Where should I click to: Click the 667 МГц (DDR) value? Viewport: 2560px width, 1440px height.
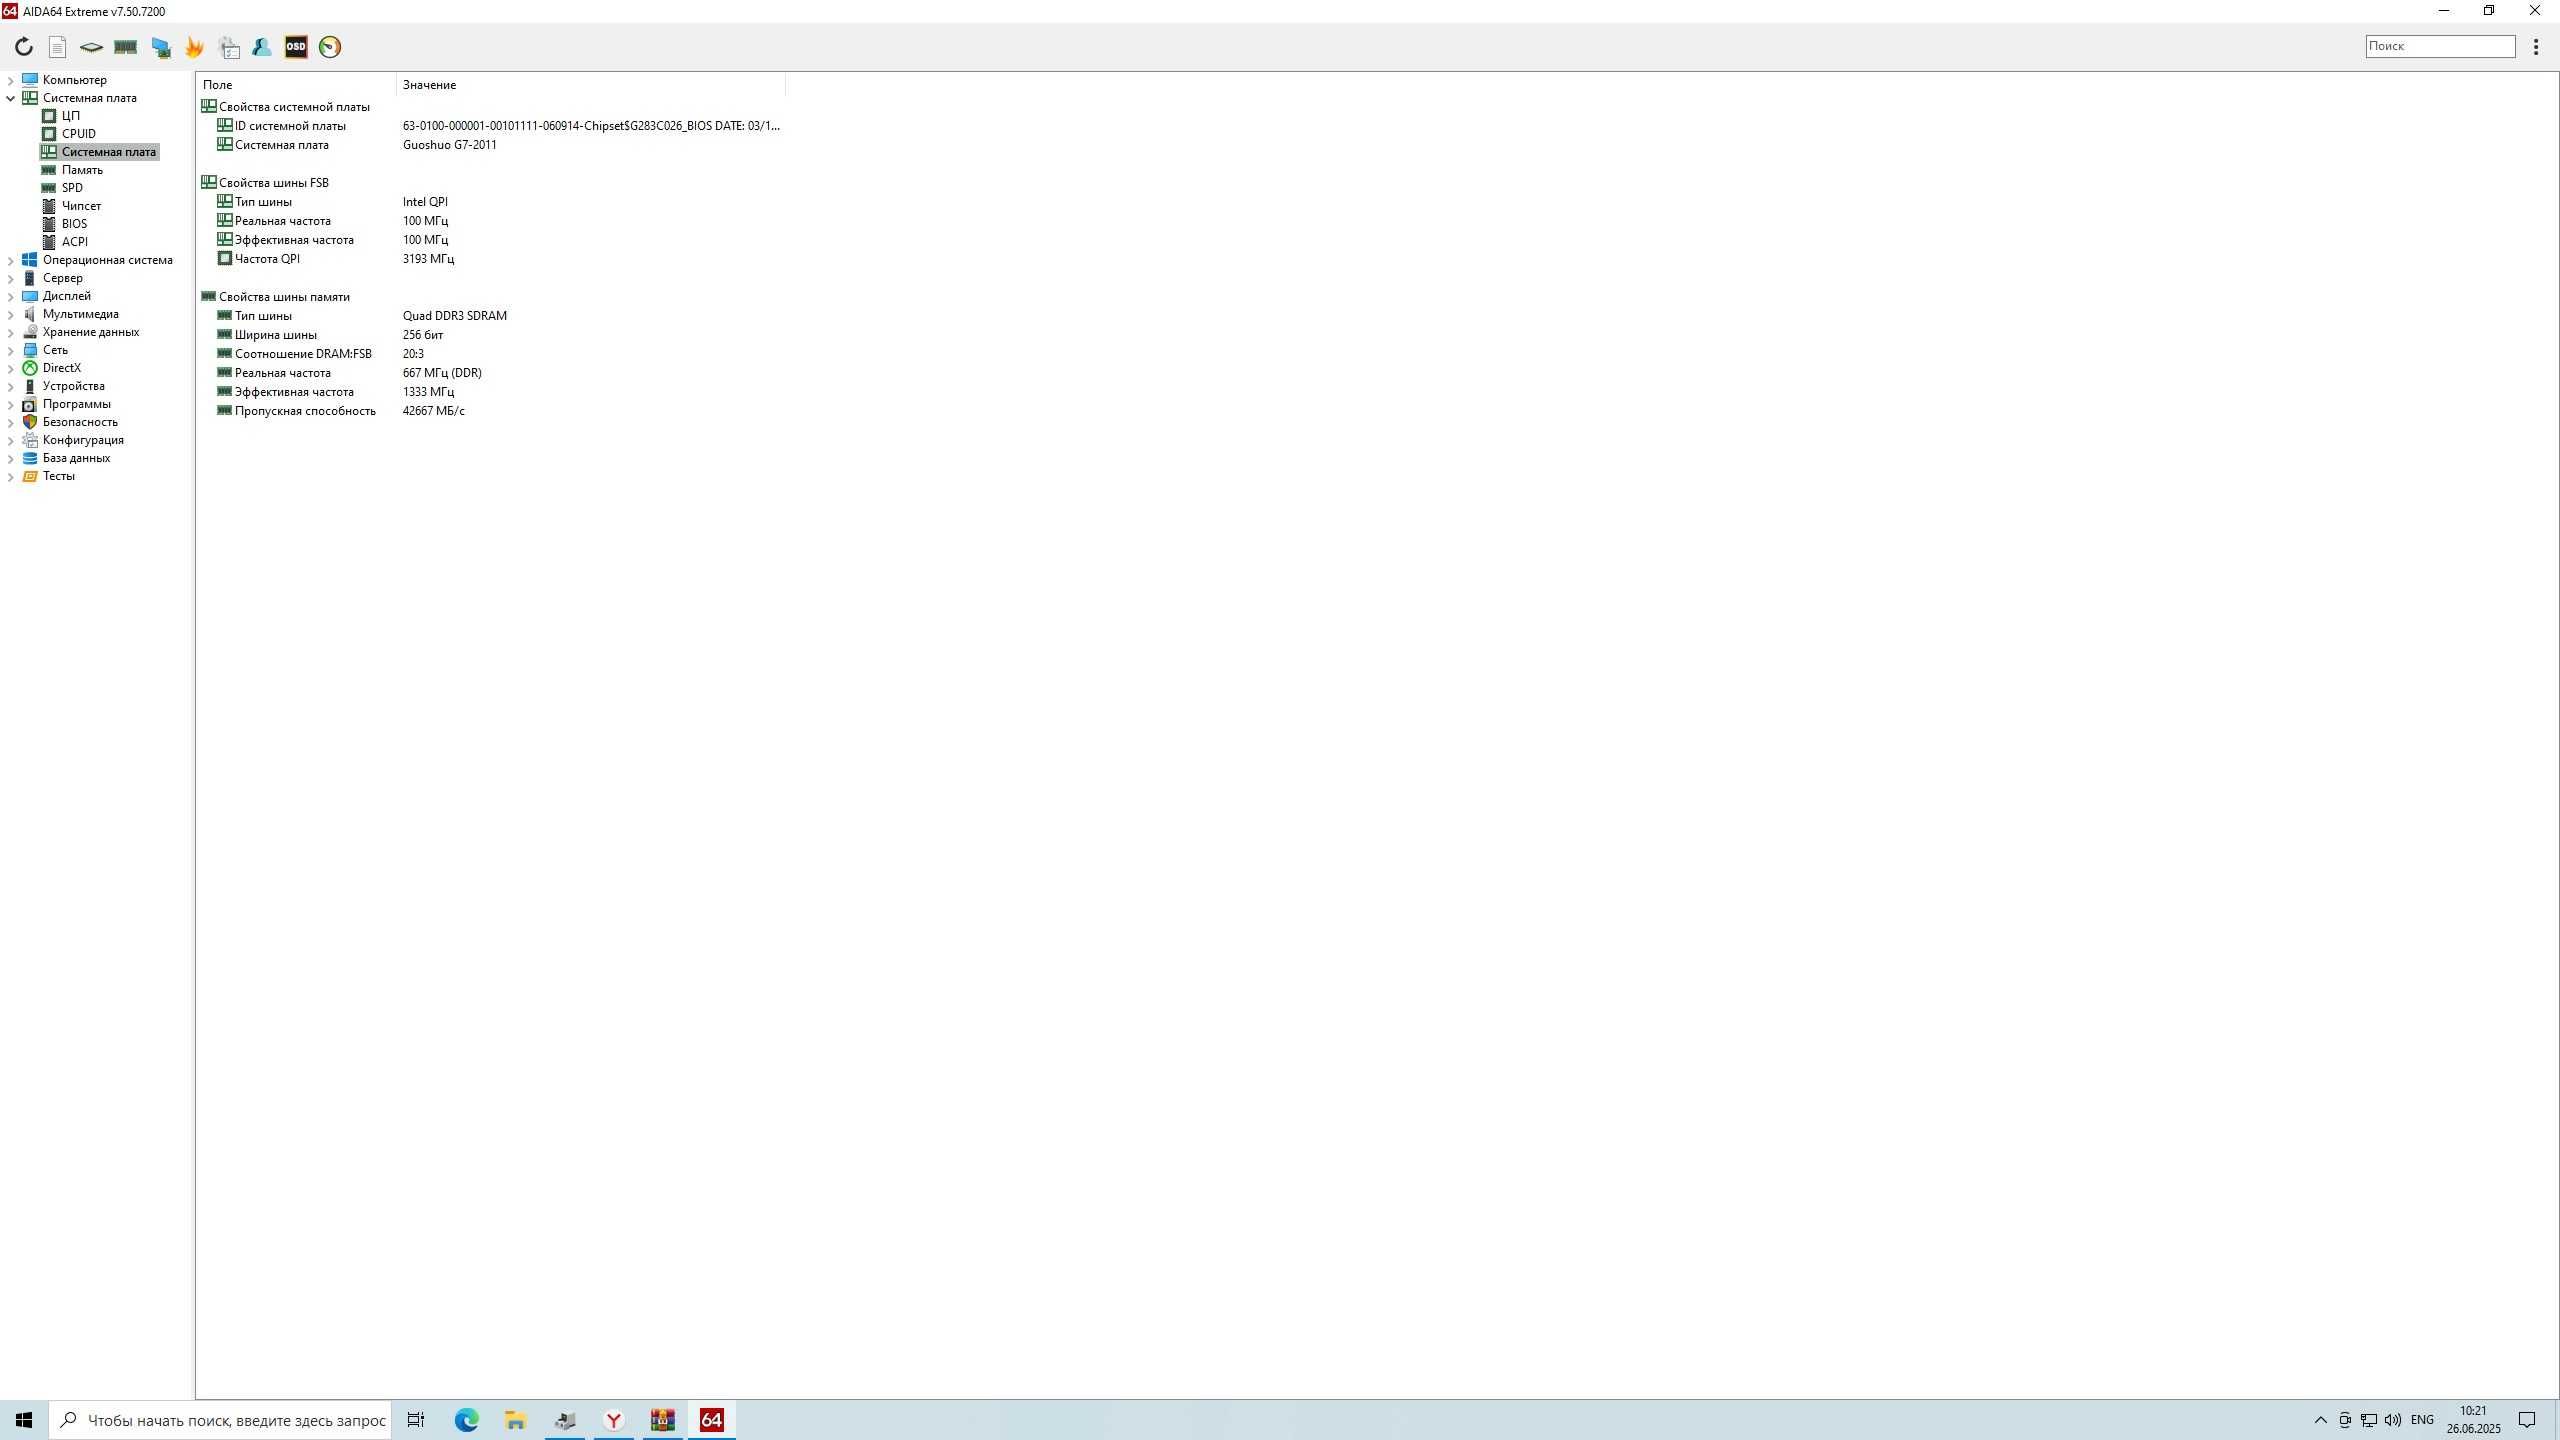click(442, 373)
